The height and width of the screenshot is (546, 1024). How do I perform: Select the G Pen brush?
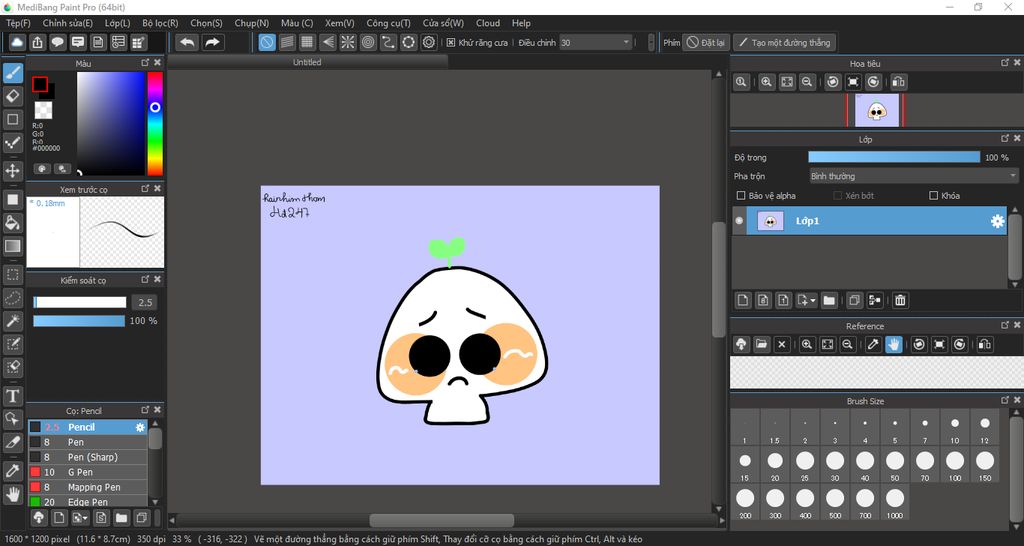[x=88, y=472]
